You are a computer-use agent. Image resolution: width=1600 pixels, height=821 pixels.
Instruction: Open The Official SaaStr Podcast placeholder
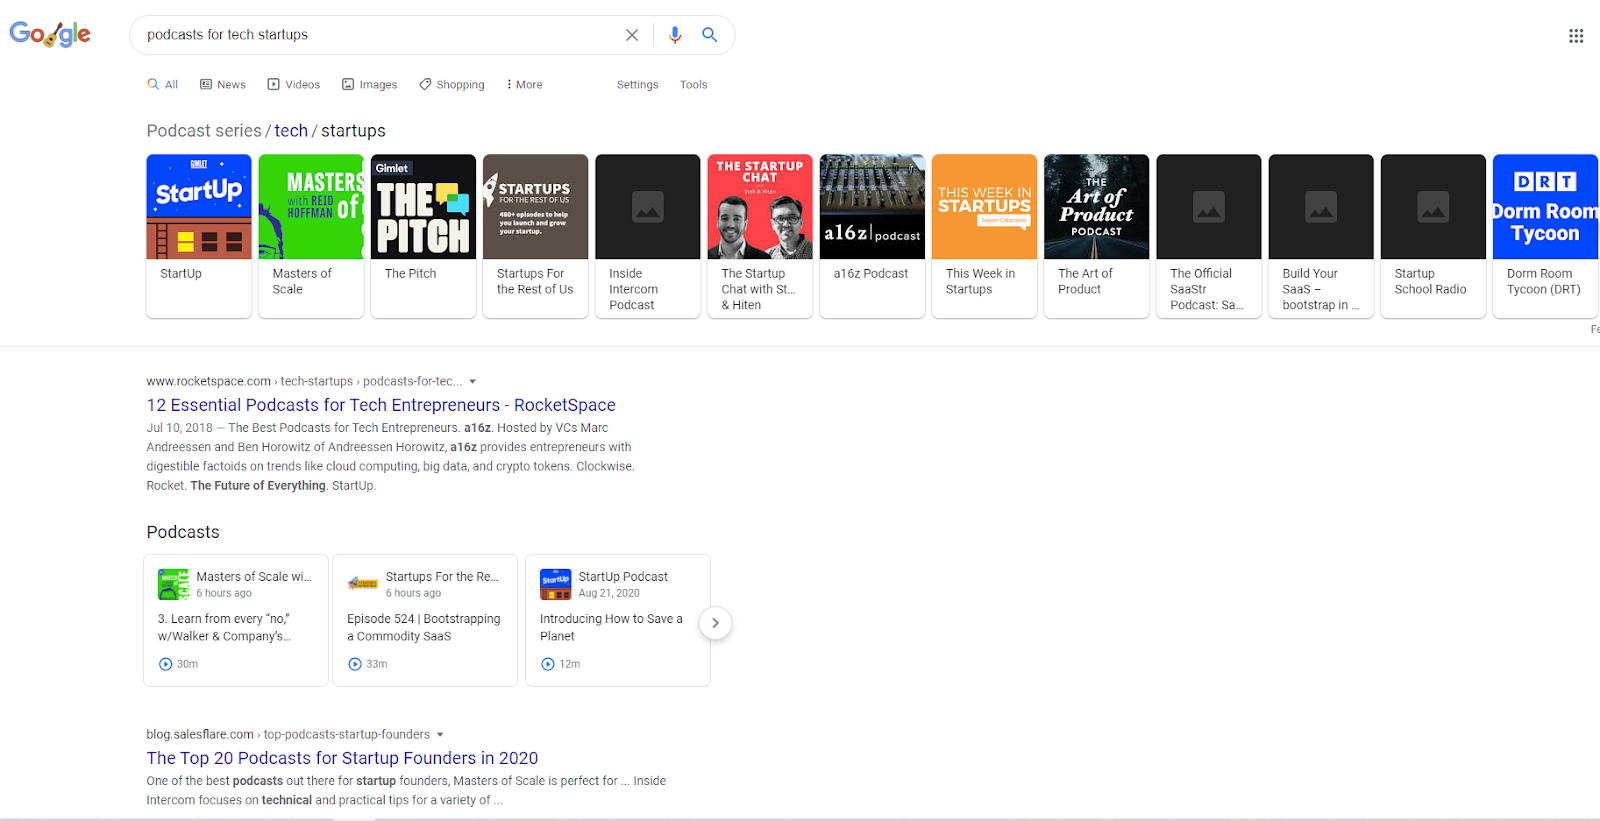[1209, 207]
